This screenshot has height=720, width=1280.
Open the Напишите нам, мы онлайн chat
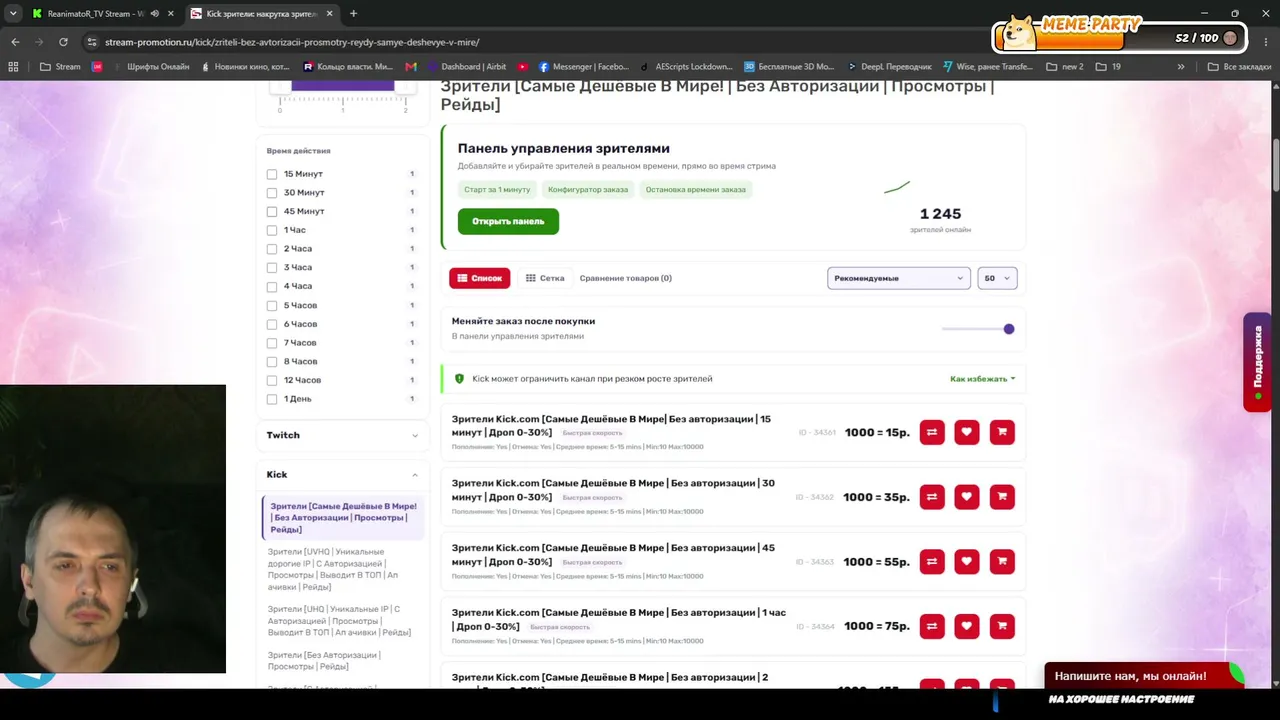[1144, 676]
